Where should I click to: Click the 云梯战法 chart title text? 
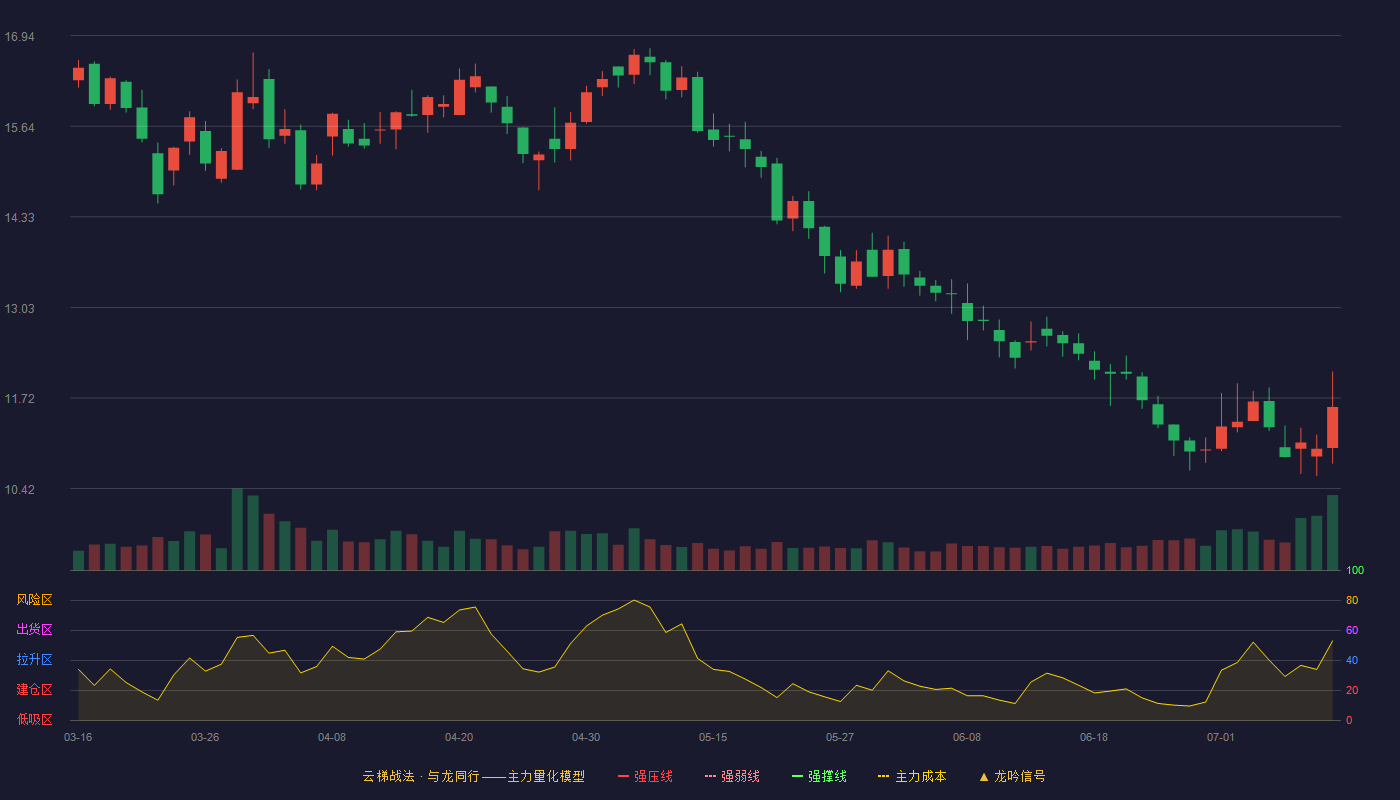click(388, 776)
